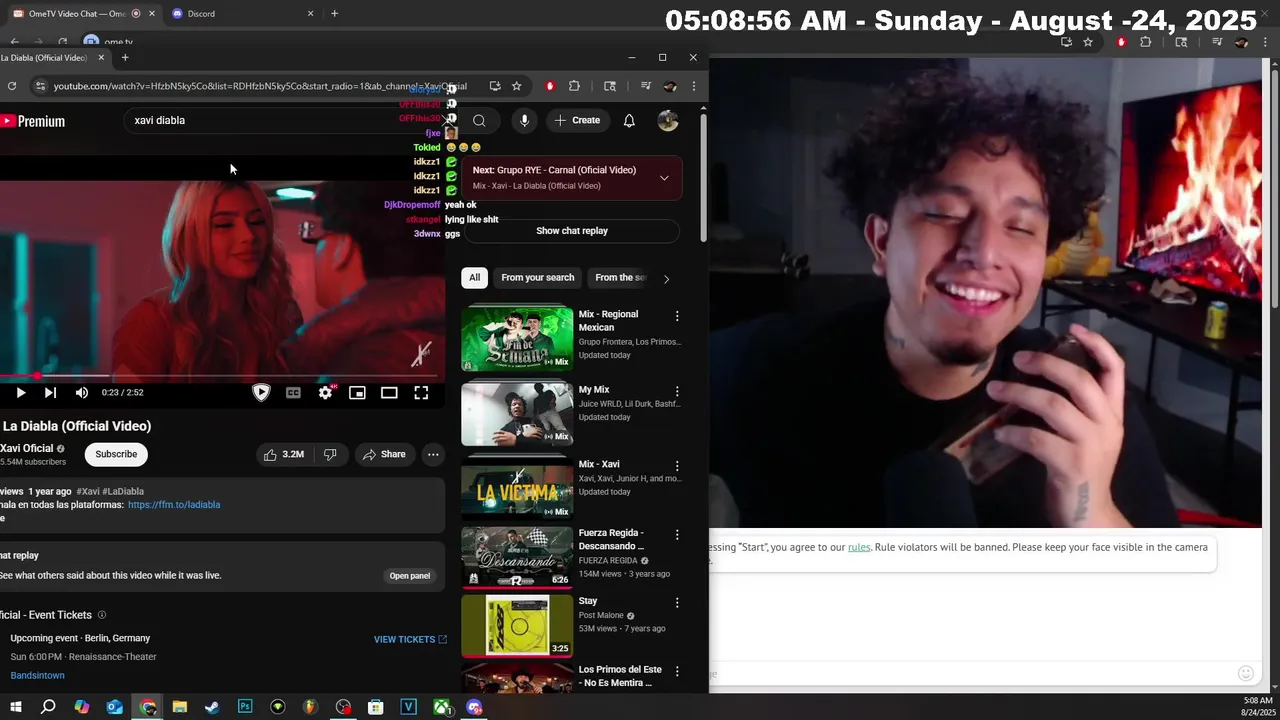Open a new tab in YouTube window

125,58
